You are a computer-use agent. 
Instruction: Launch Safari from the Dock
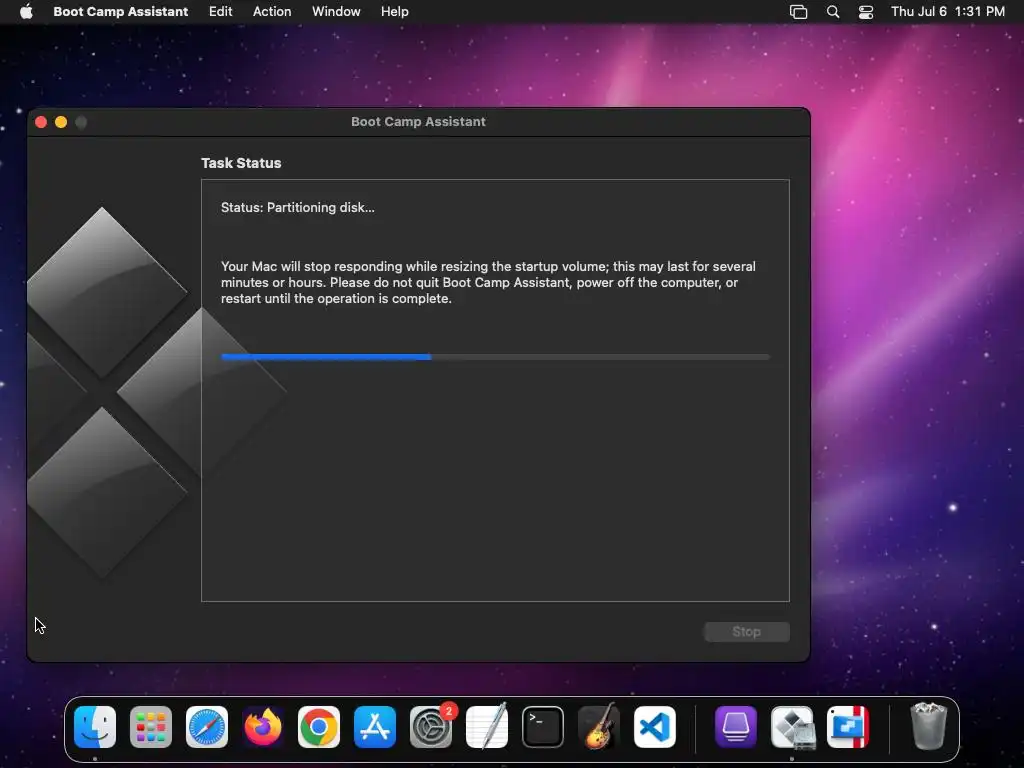pyautogui.click(x=207, y=727)
